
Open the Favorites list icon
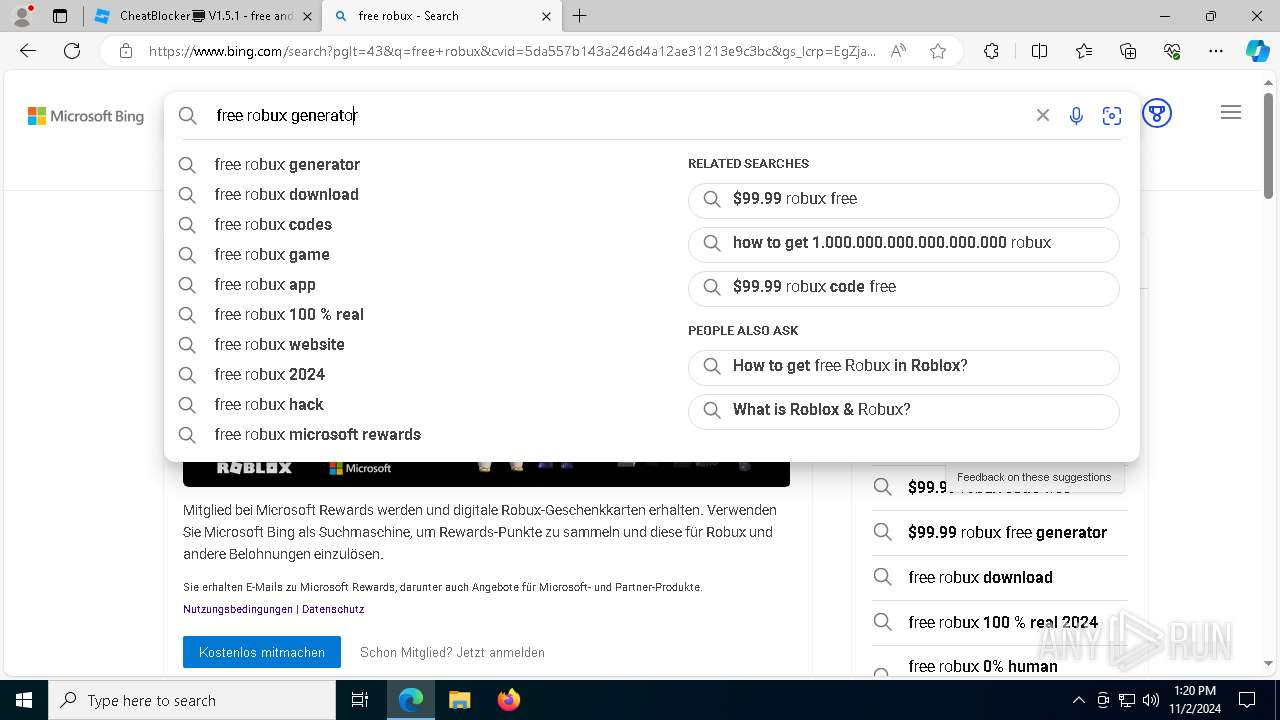[1084, 51]
